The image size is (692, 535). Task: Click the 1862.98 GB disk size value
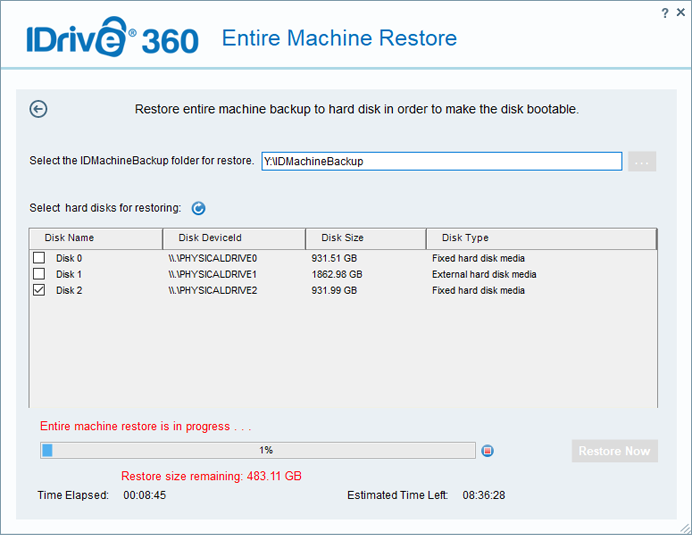pos(337,274)
